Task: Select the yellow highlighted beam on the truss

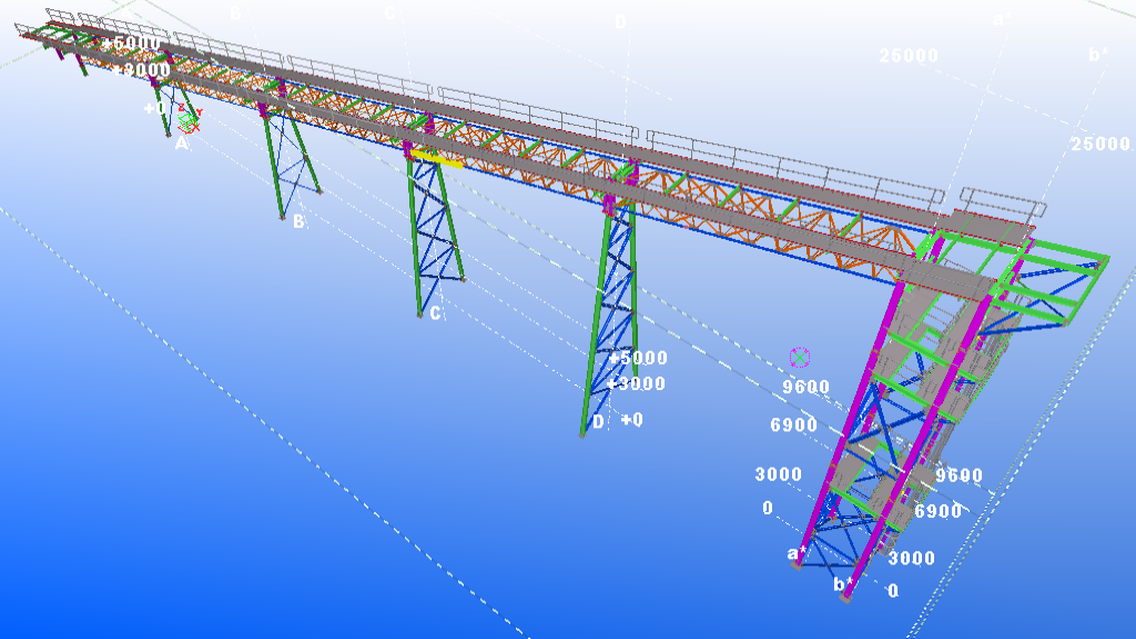Action: 435,157
